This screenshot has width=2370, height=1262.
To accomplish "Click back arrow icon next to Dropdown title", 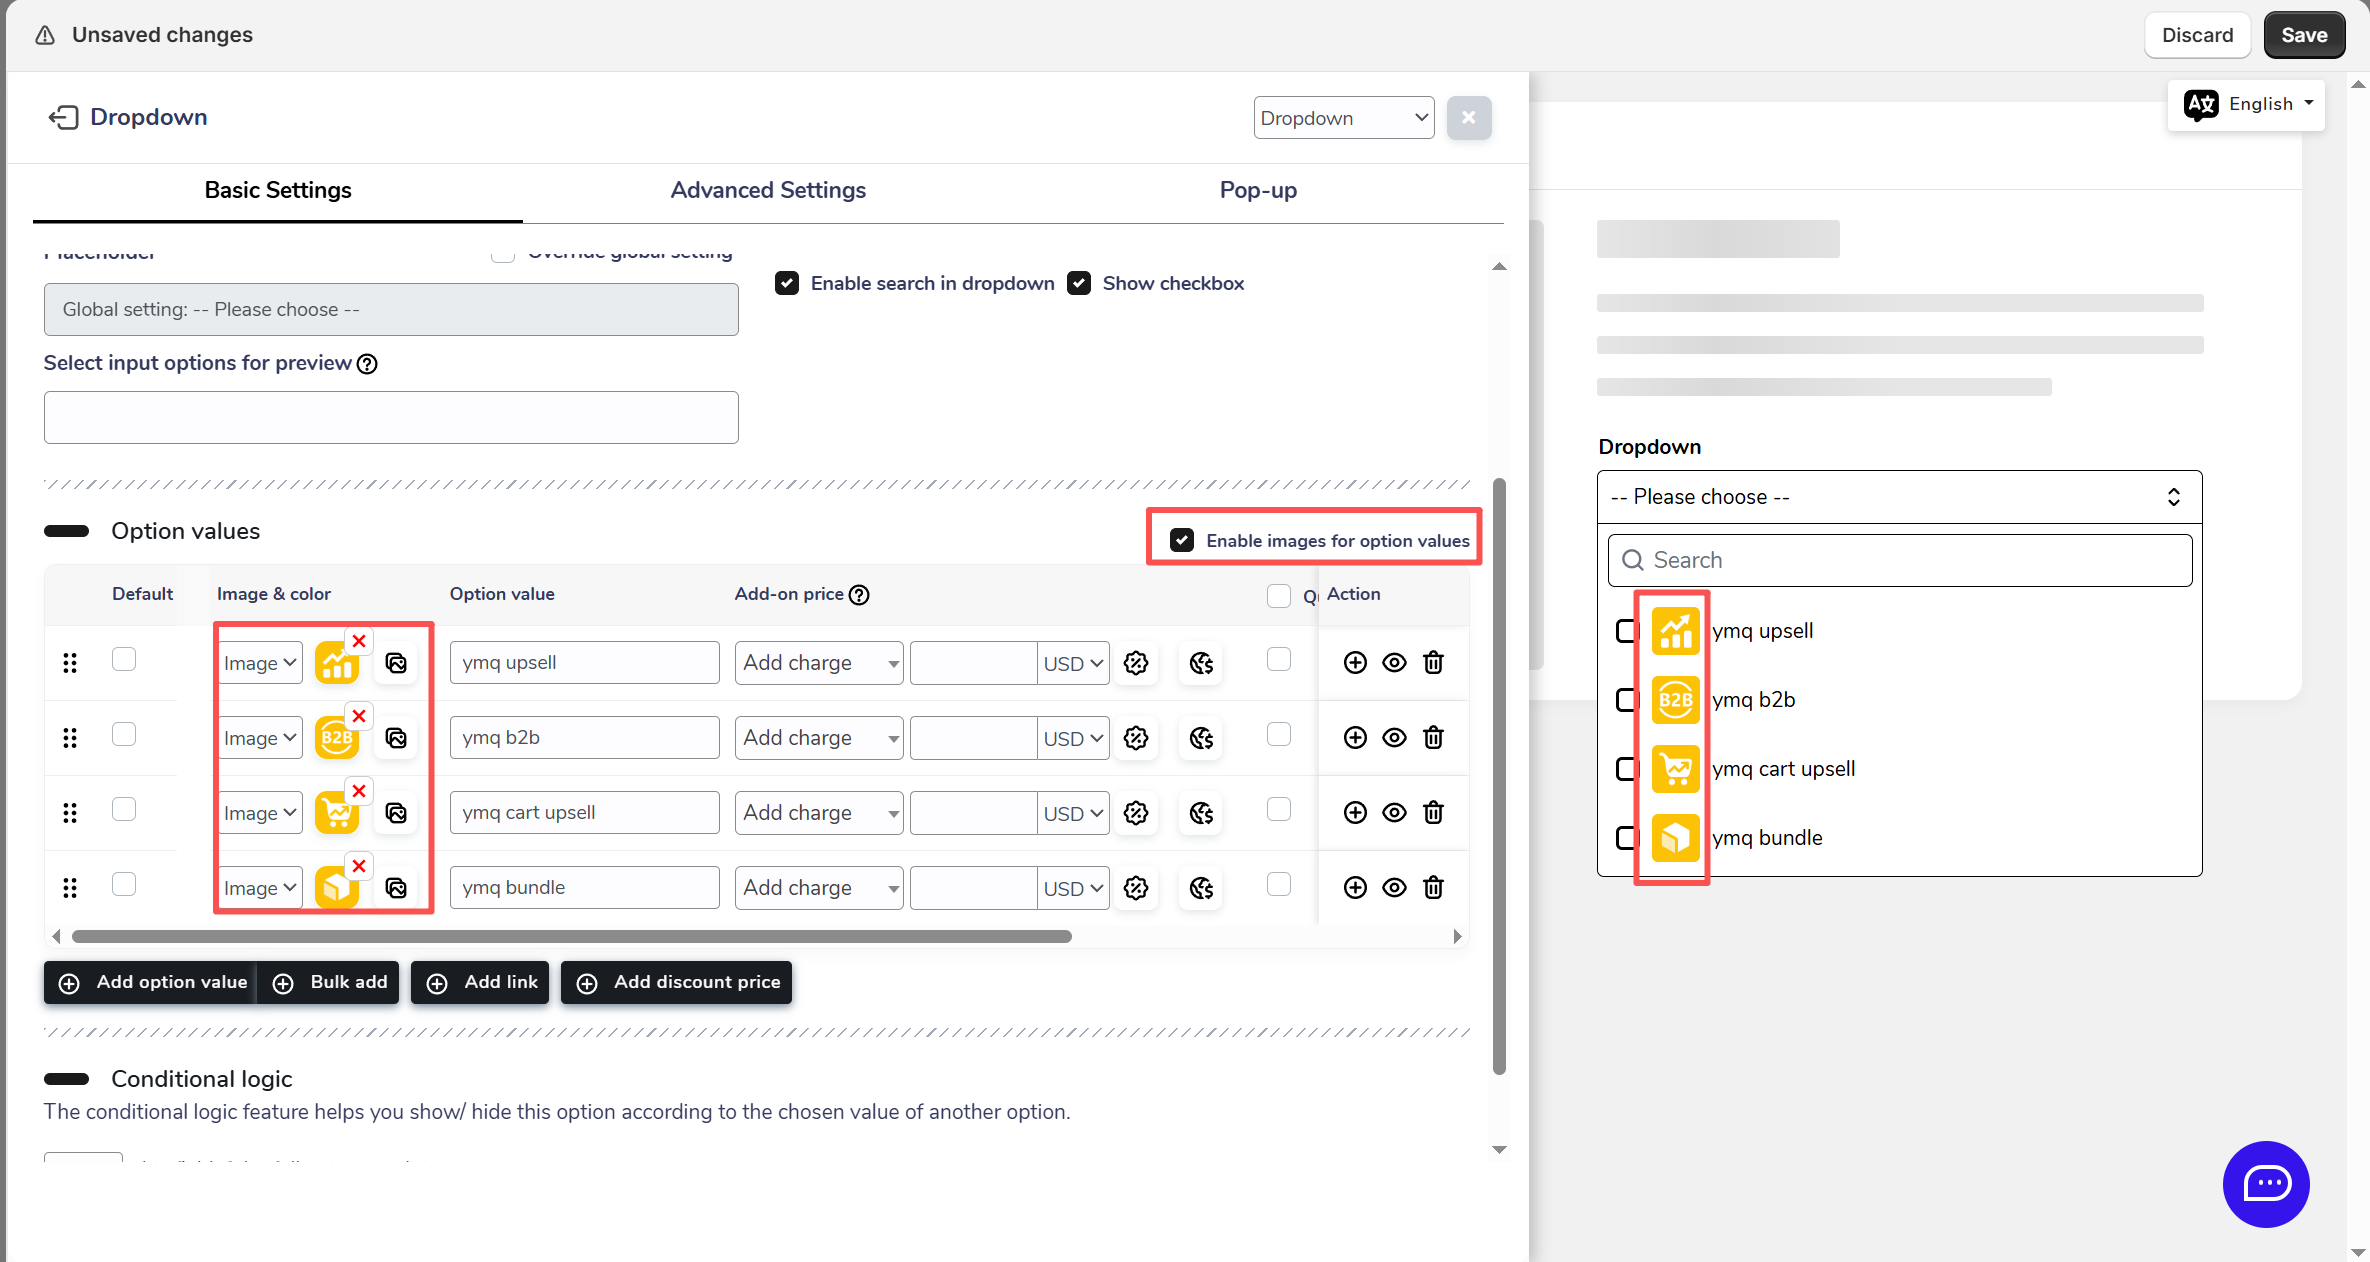I will tap(63, 117).
